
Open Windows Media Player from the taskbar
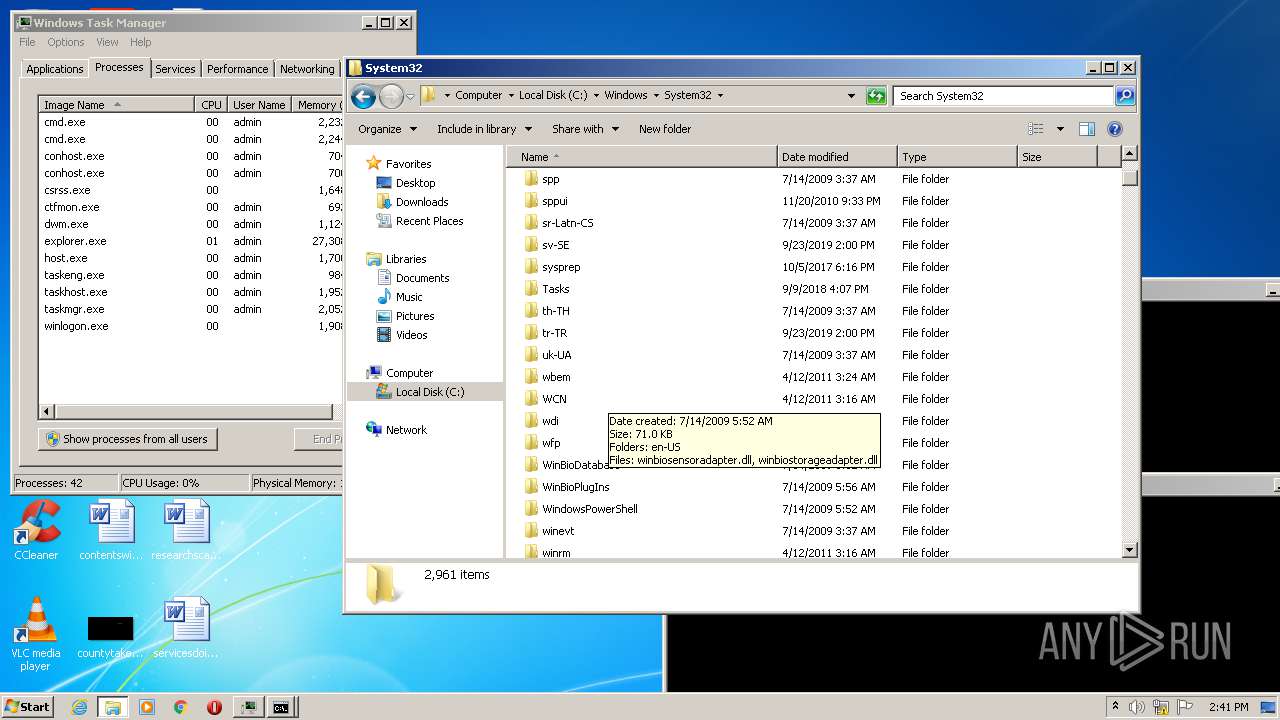(x=147, y=707)
